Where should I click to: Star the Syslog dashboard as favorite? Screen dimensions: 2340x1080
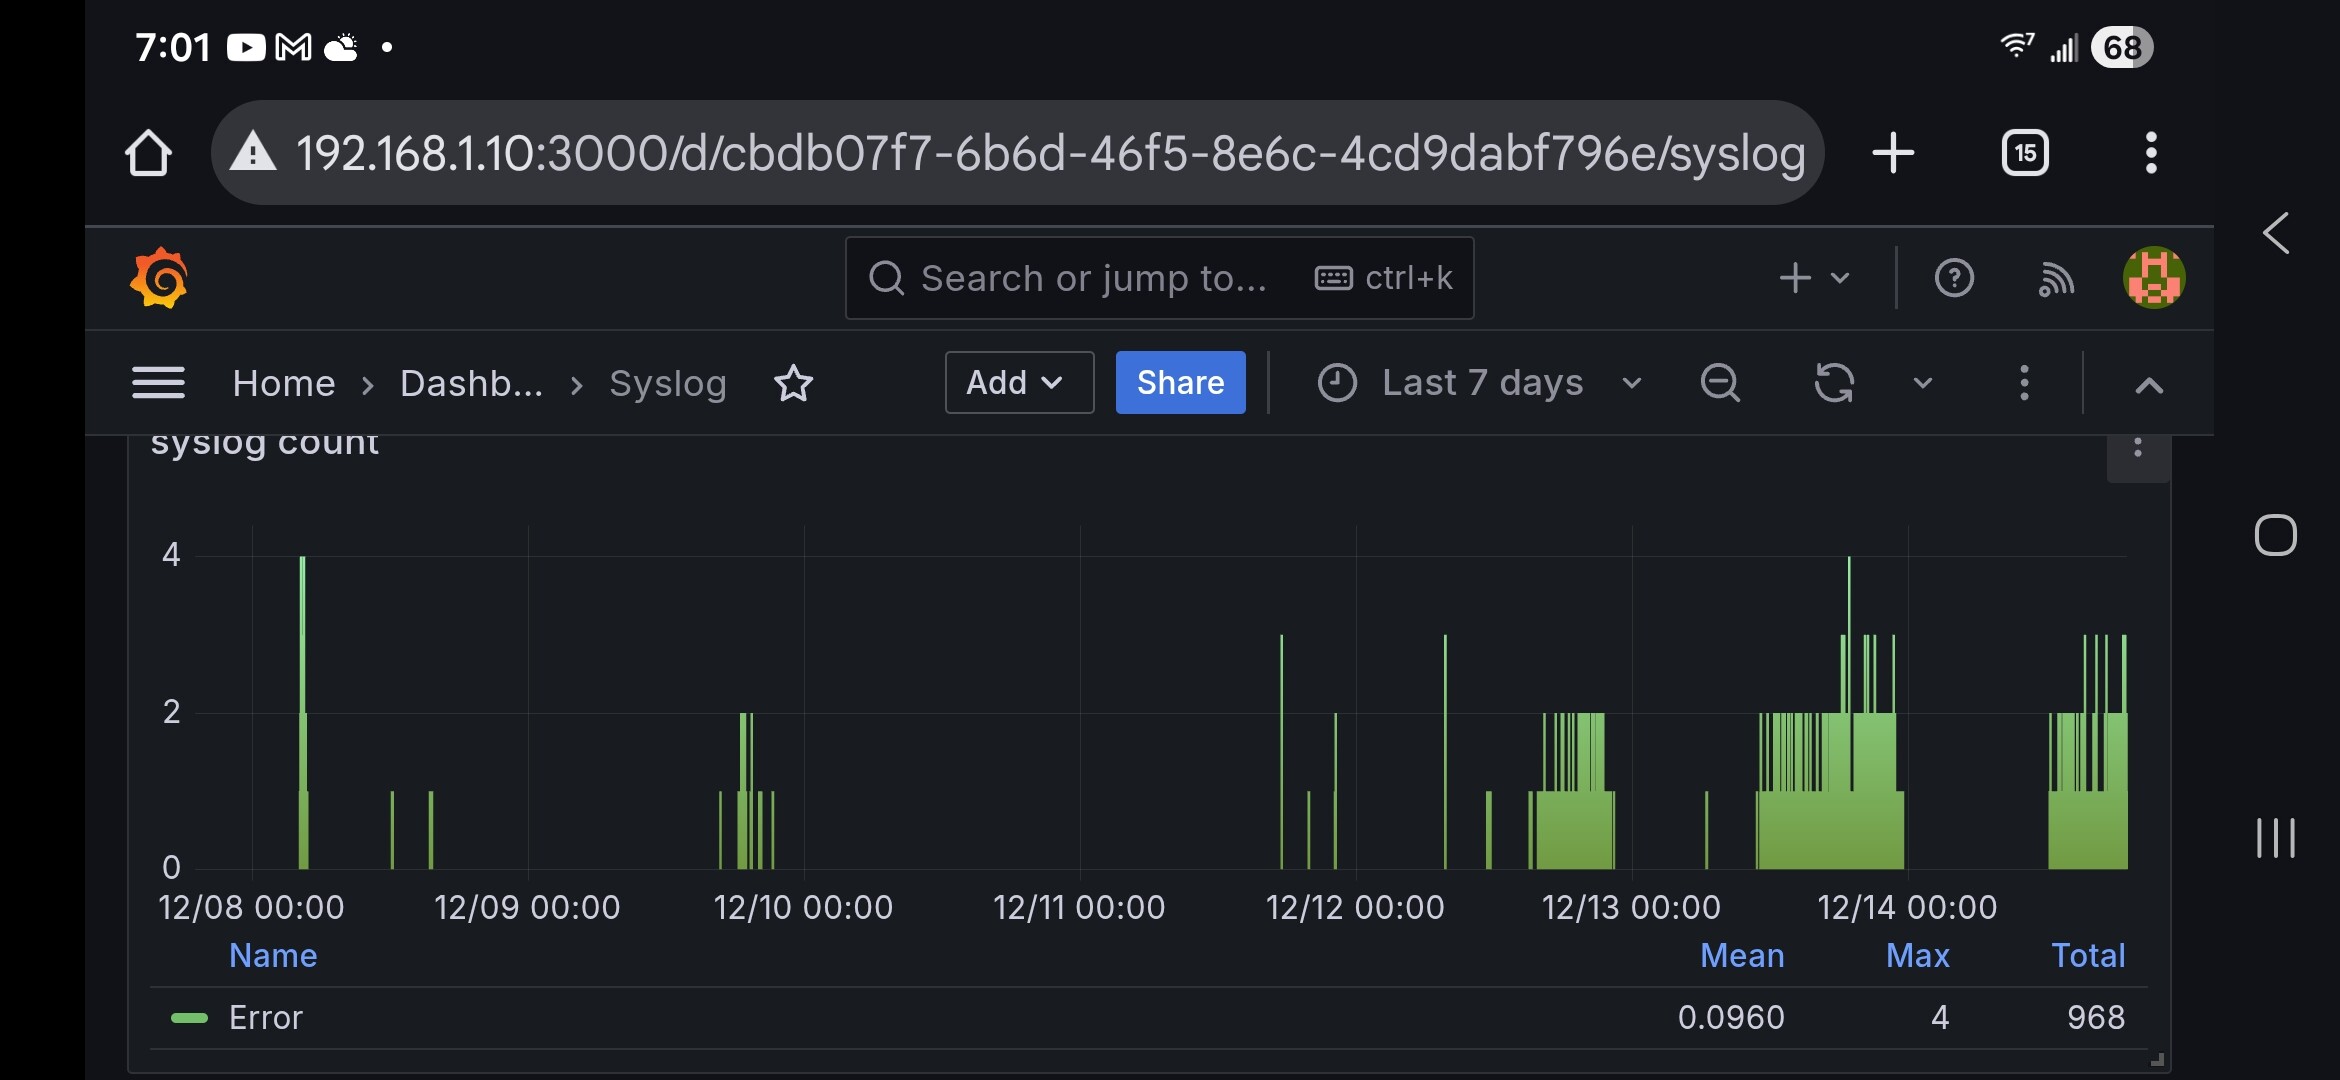click(794, 383)
